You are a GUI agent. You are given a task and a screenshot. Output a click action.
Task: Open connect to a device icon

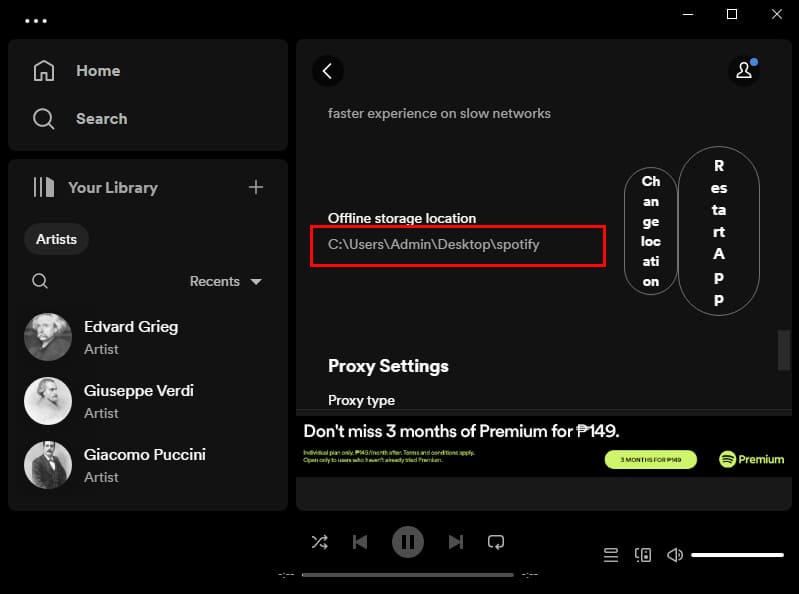pos(643,555)
